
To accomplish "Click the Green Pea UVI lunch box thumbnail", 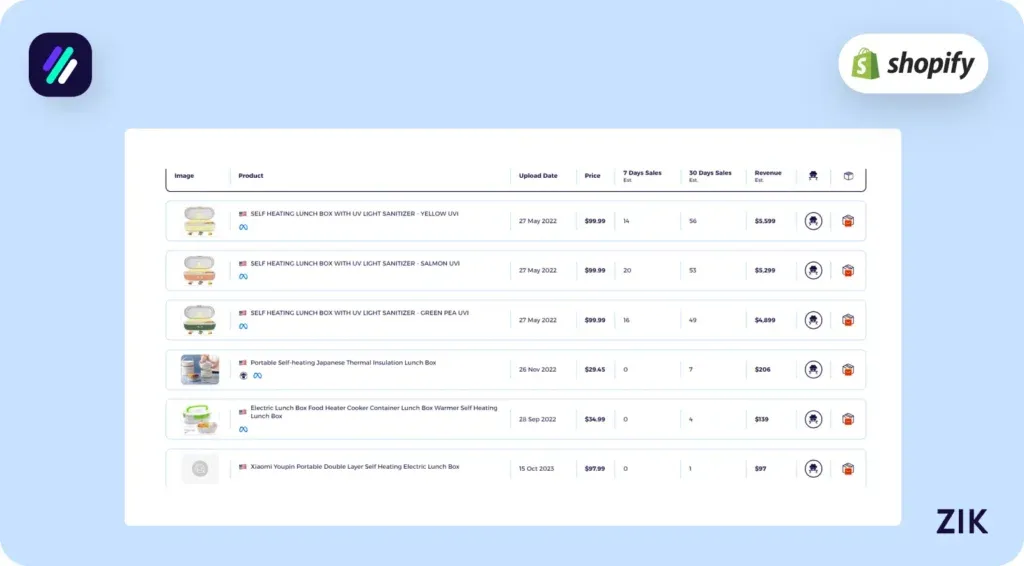I will 199,320.
